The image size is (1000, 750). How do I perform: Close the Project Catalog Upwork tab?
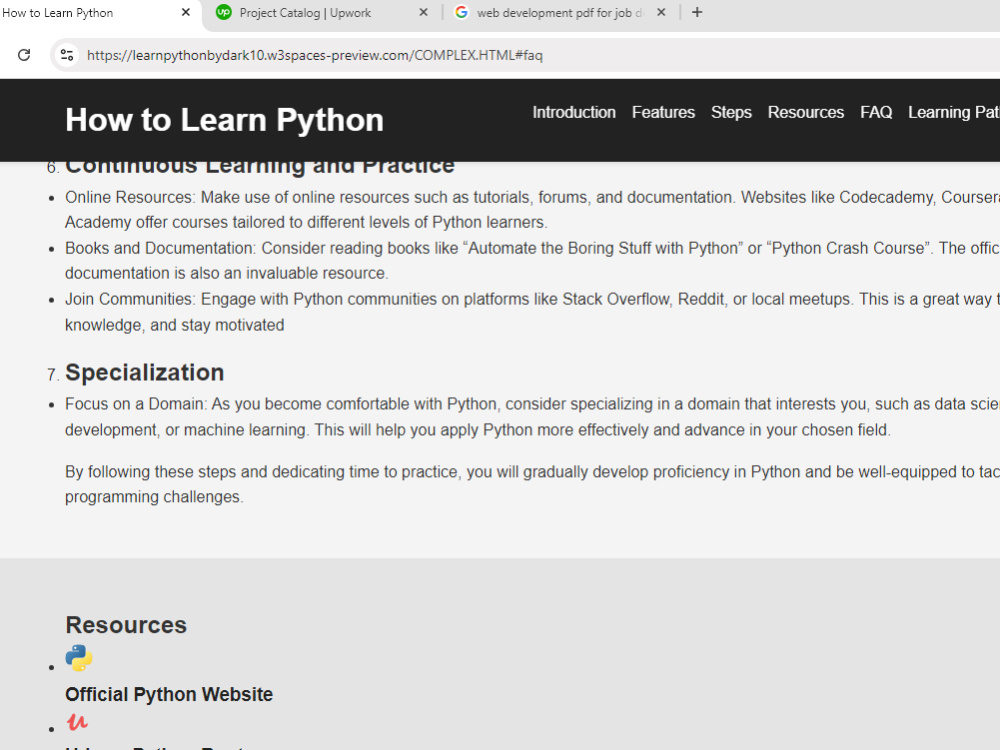point(423,12)
